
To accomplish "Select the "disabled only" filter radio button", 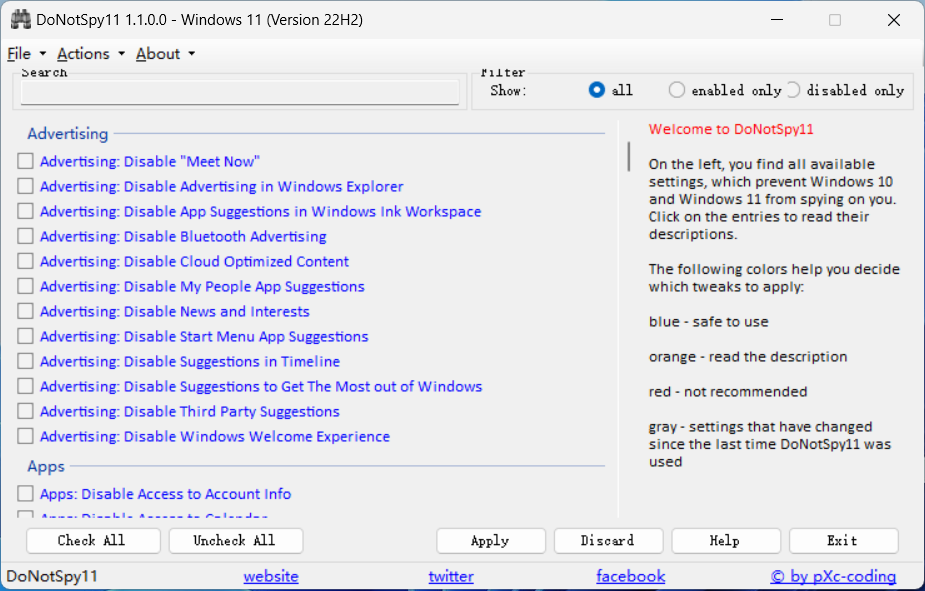I will [x=794, y=90].
